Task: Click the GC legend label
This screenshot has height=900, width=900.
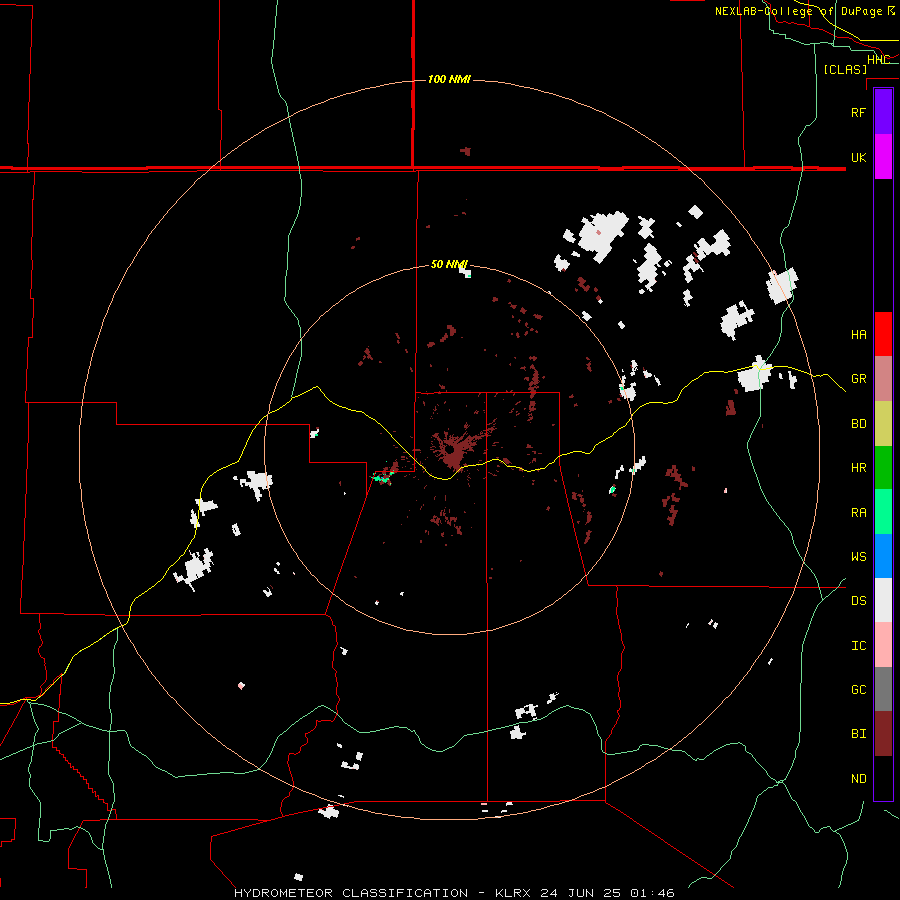Action: tap(858, 690)
